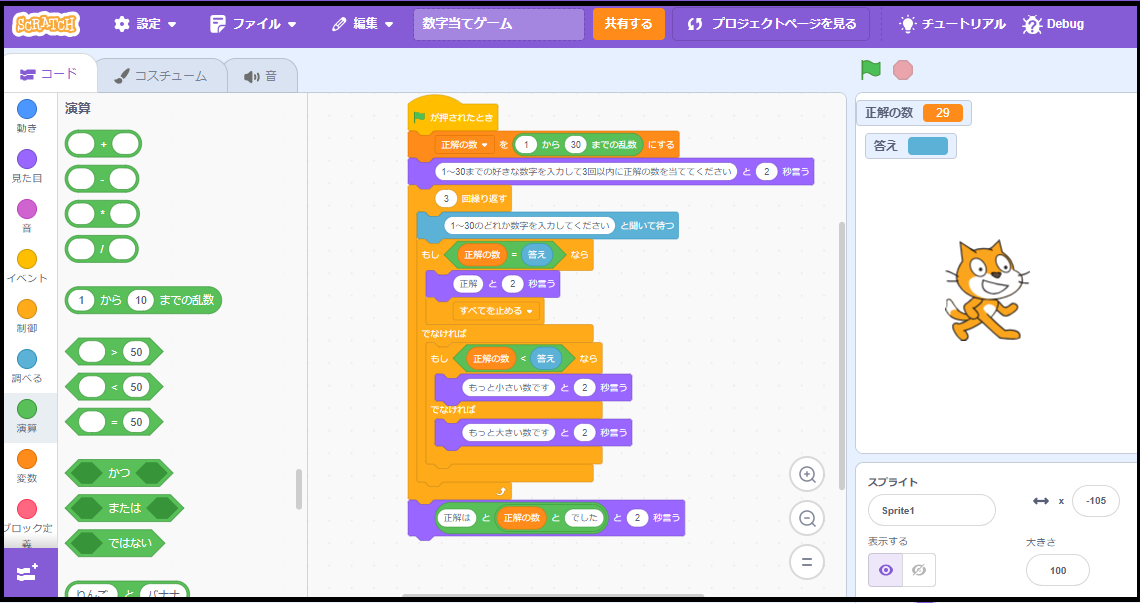Zoom out of the code workspace
The image size is (1140, 603).
tap(806, 518)
